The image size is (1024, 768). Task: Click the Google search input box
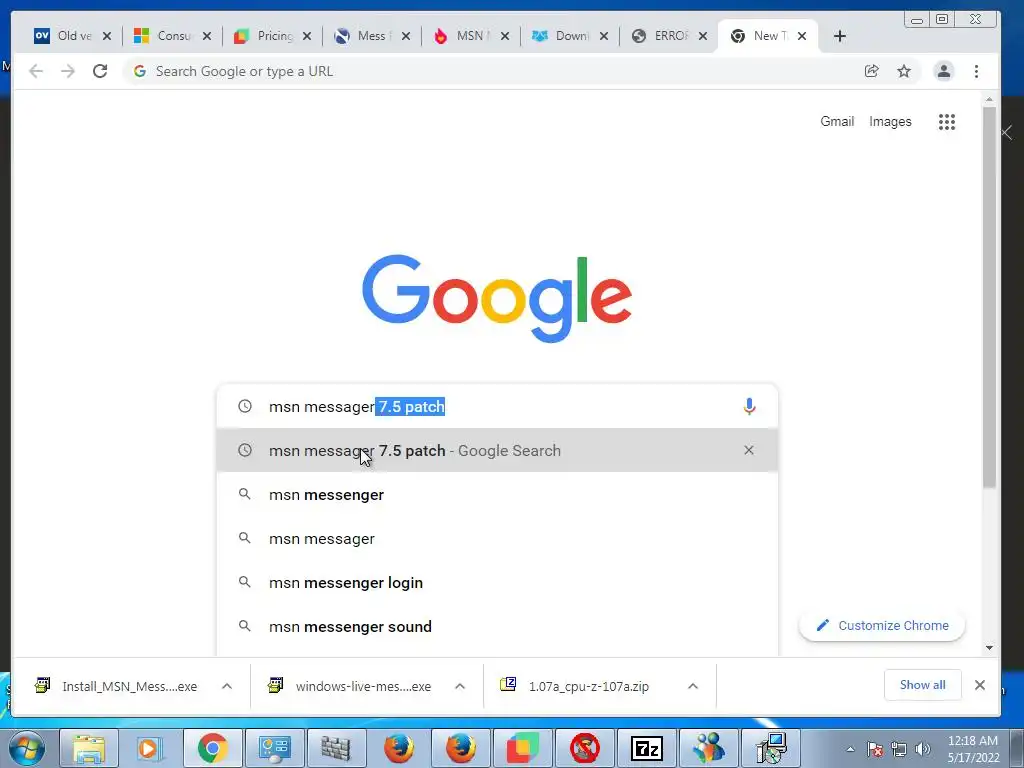496,406
